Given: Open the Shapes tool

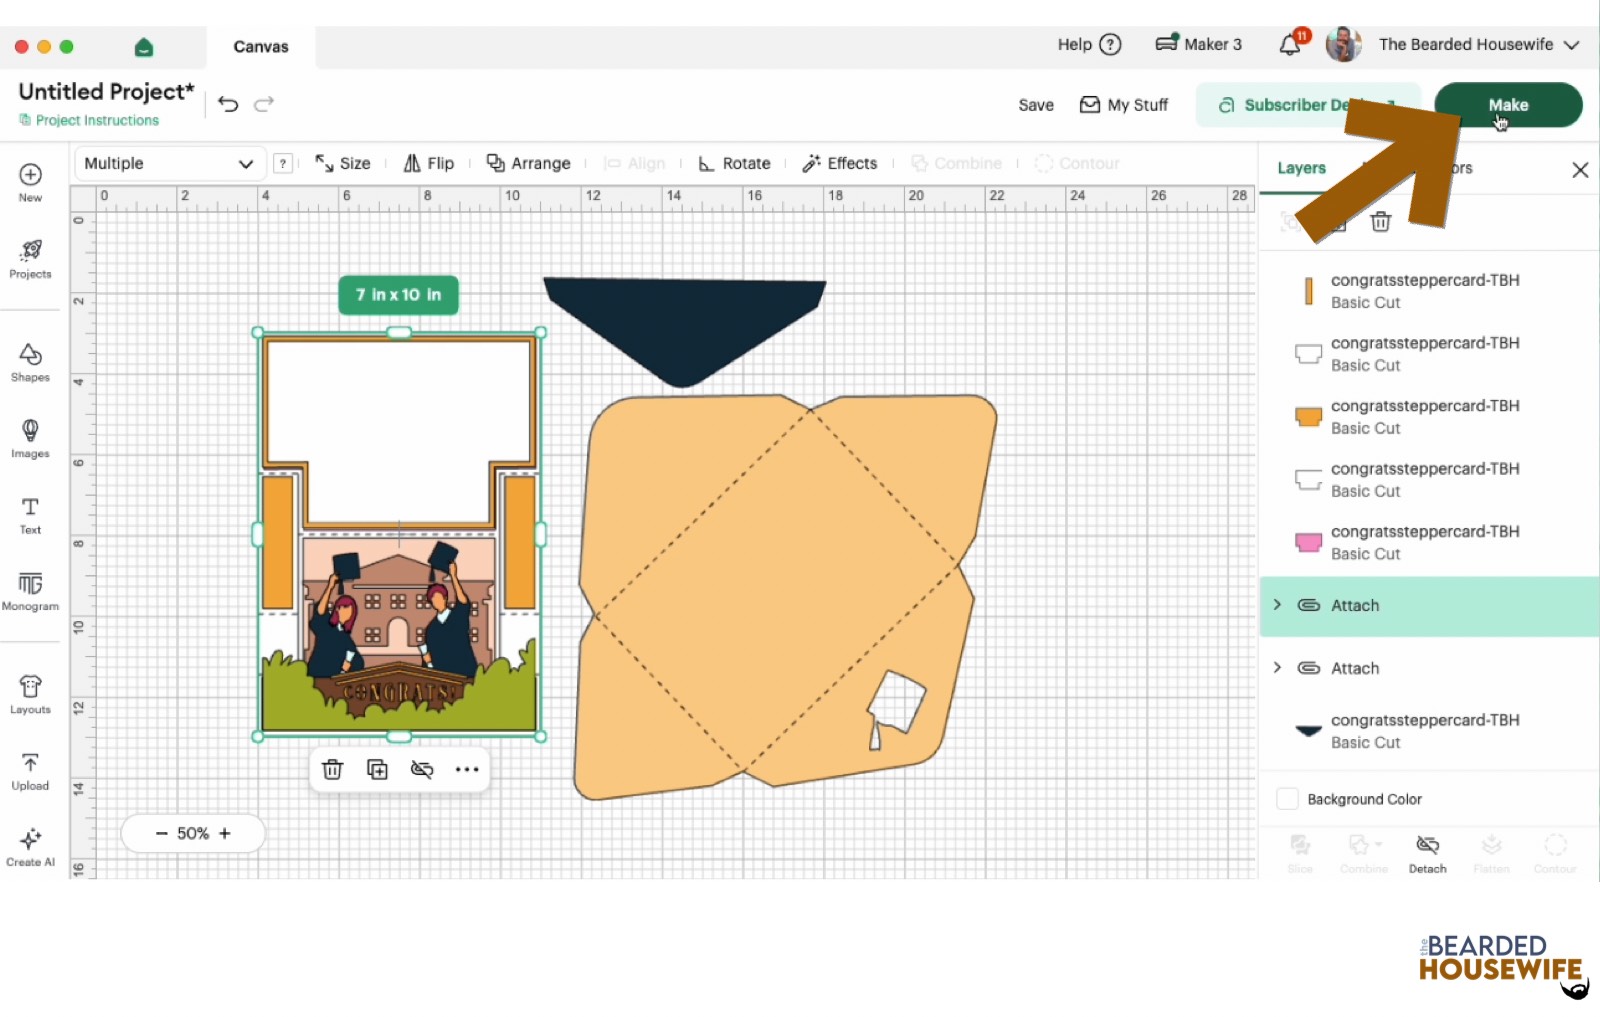Looking at the screenshot, I should (x=30, y=362).
